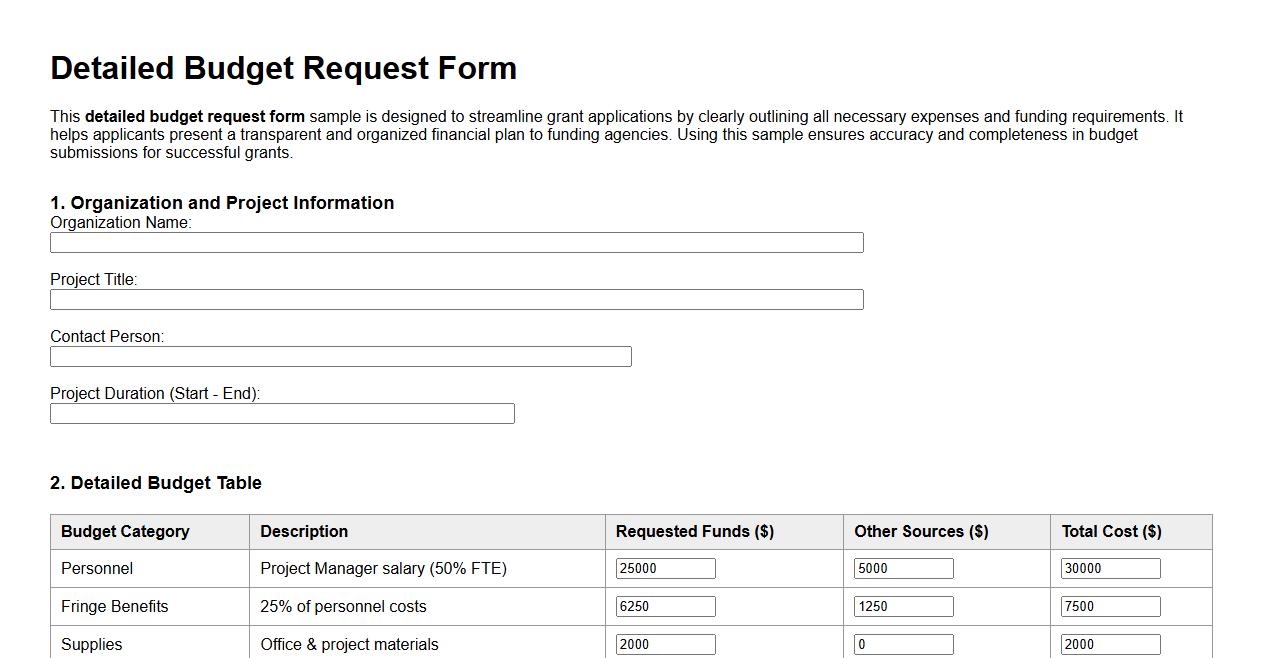Click the Requested Funds field for Supplies row
The image size is (1263, 658).
click(x=665, y=643)
